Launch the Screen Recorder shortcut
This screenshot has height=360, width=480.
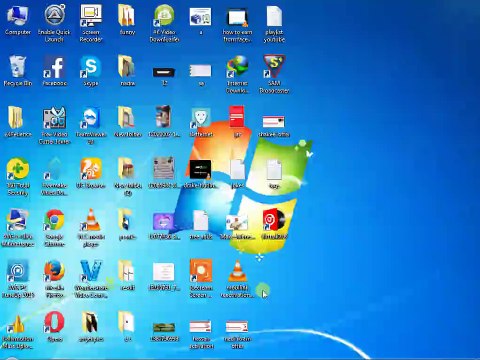click(x=91, y=23)
